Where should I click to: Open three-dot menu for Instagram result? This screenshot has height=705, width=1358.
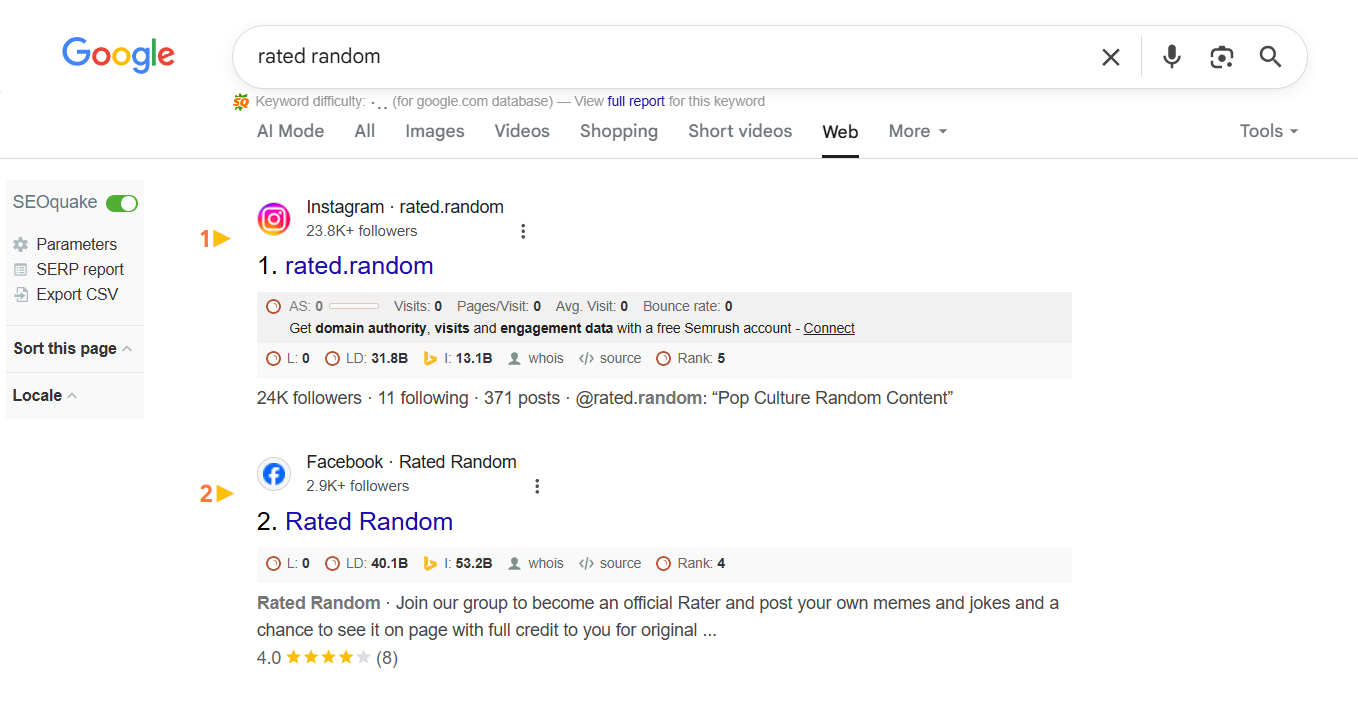[523, 231]
